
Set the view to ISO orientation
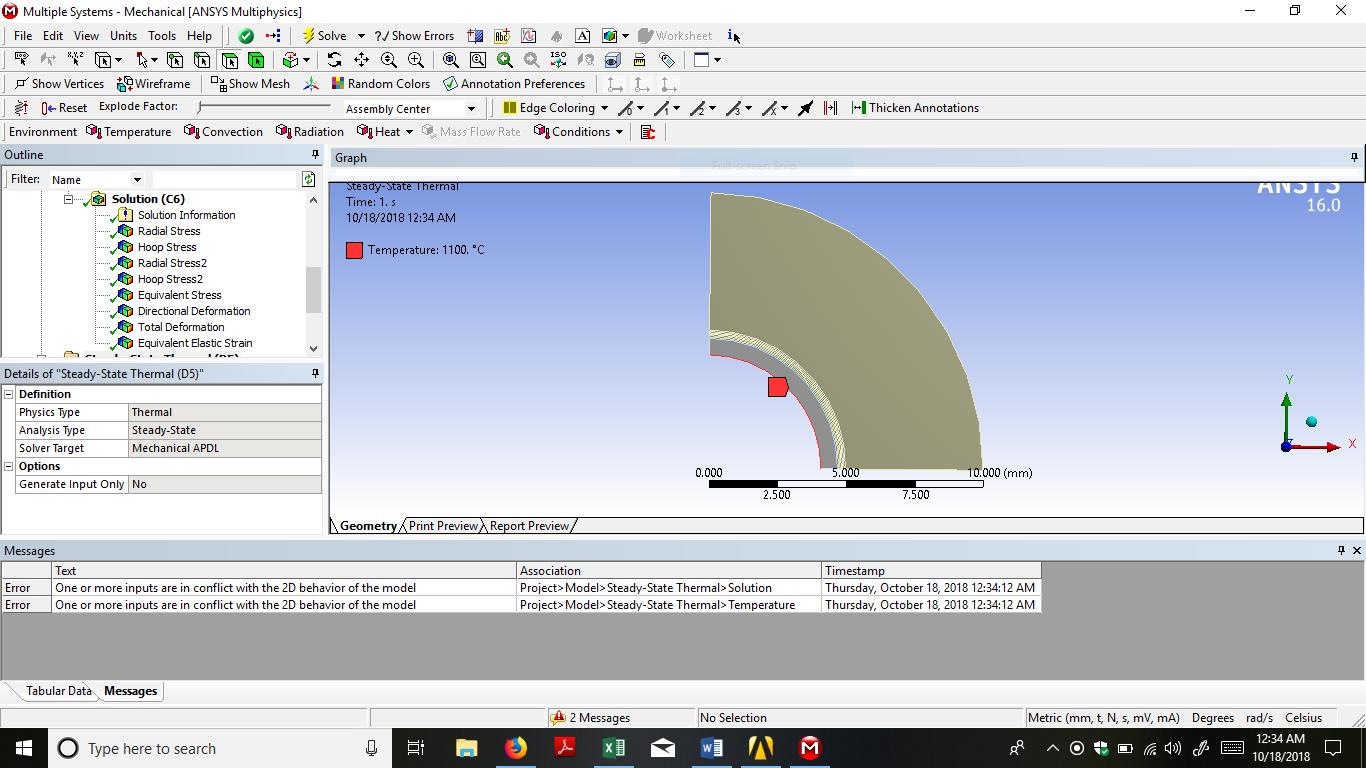click(558, 60)
